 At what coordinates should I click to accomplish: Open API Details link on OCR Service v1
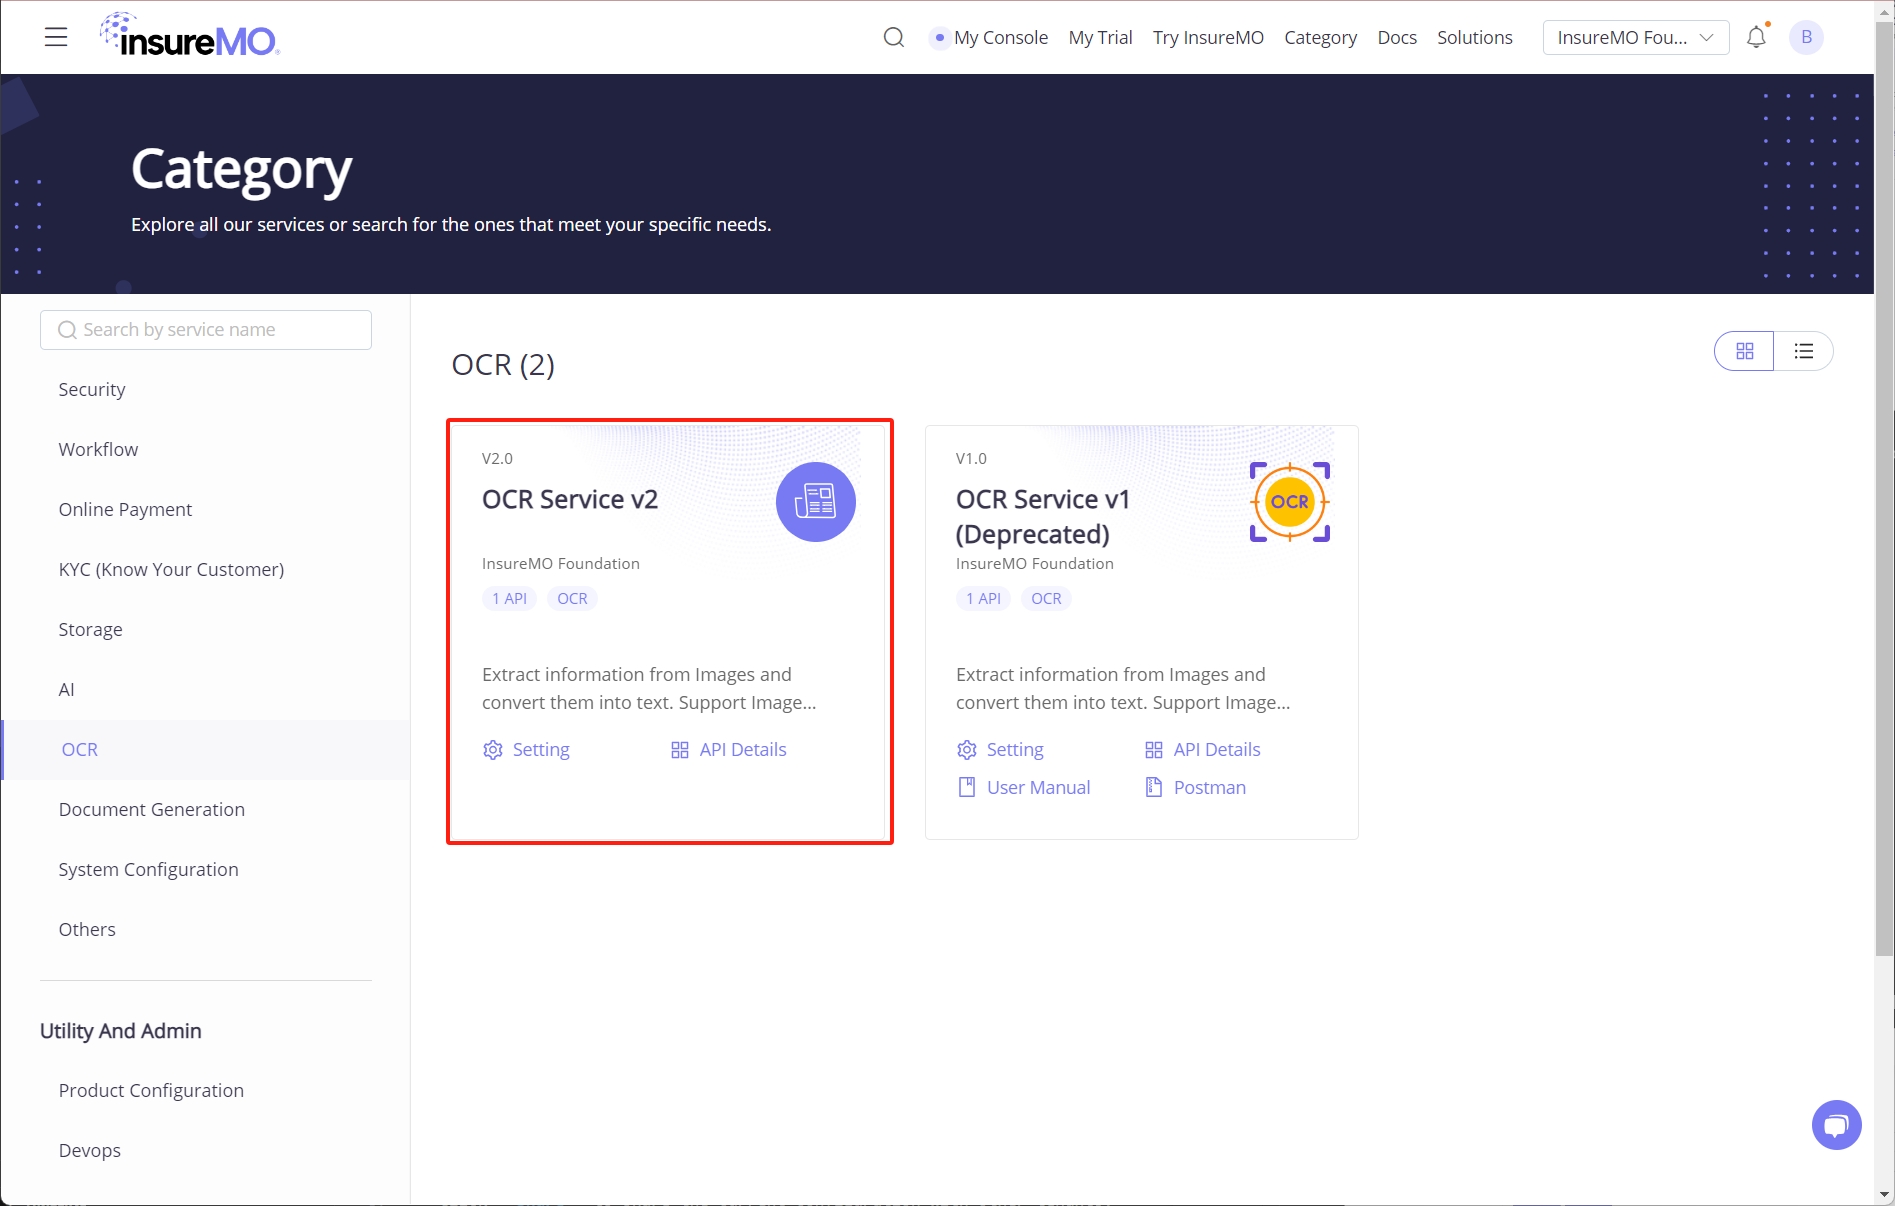click(1217, 750)
